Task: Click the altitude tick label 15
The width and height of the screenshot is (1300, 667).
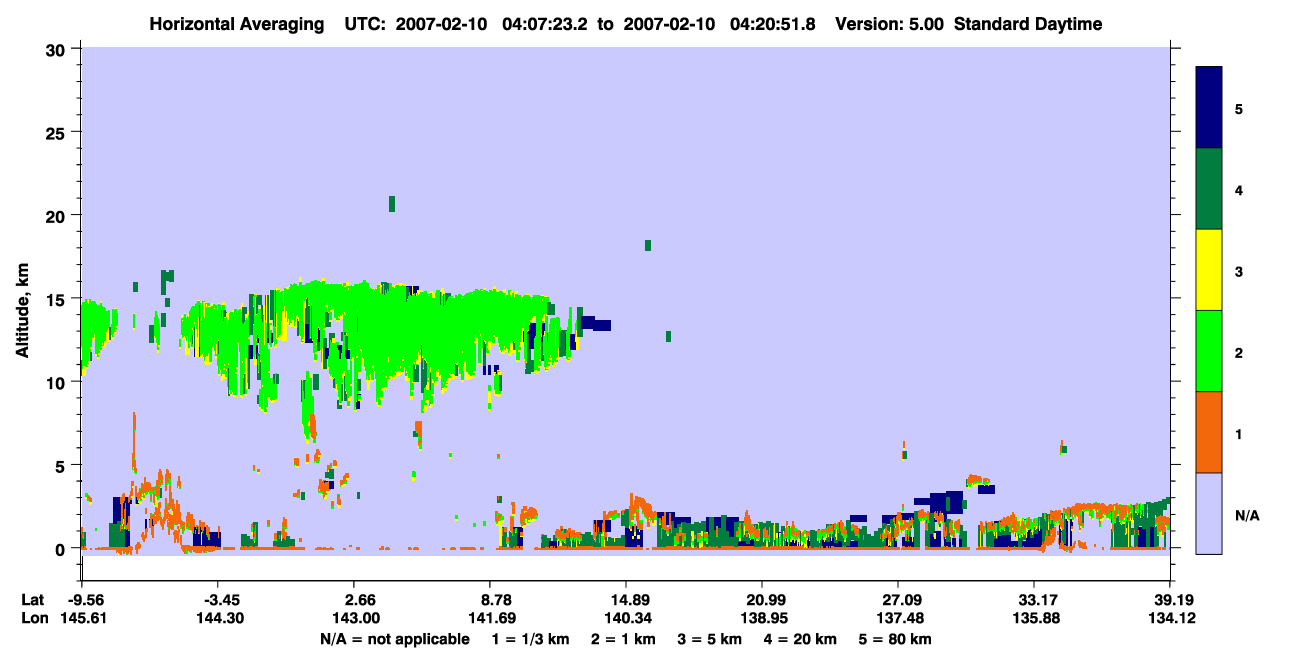Action: tap(58, 299)
